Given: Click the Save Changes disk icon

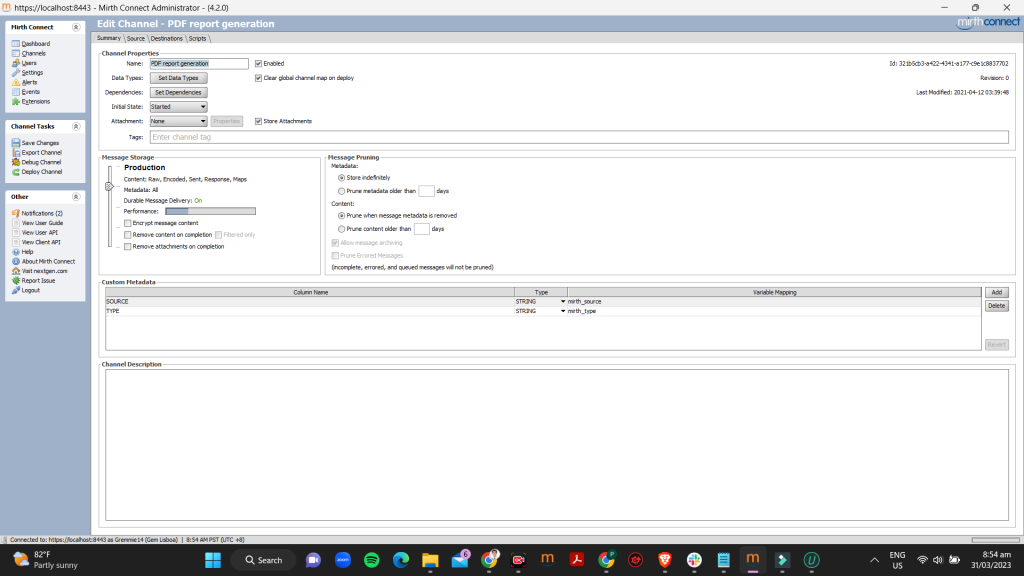Looking at the screenshot, I should tap(16, 143).
